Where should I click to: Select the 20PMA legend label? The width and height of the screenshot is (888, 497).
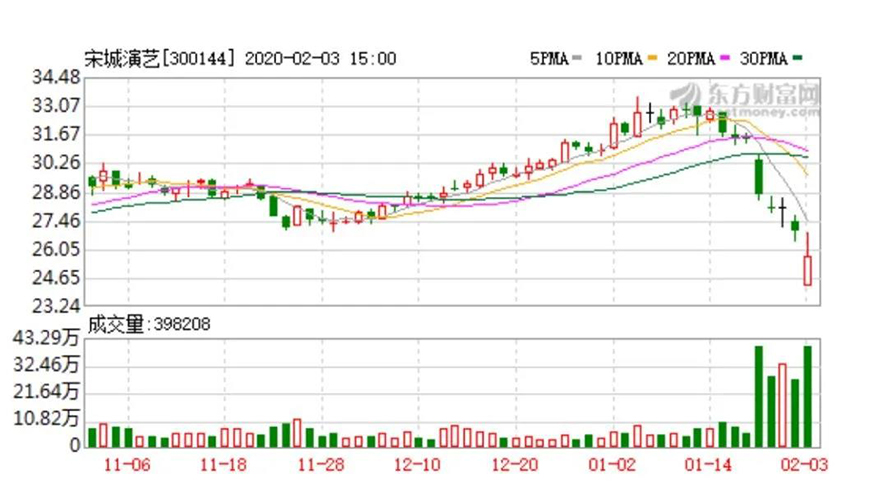tap(691, 58)
